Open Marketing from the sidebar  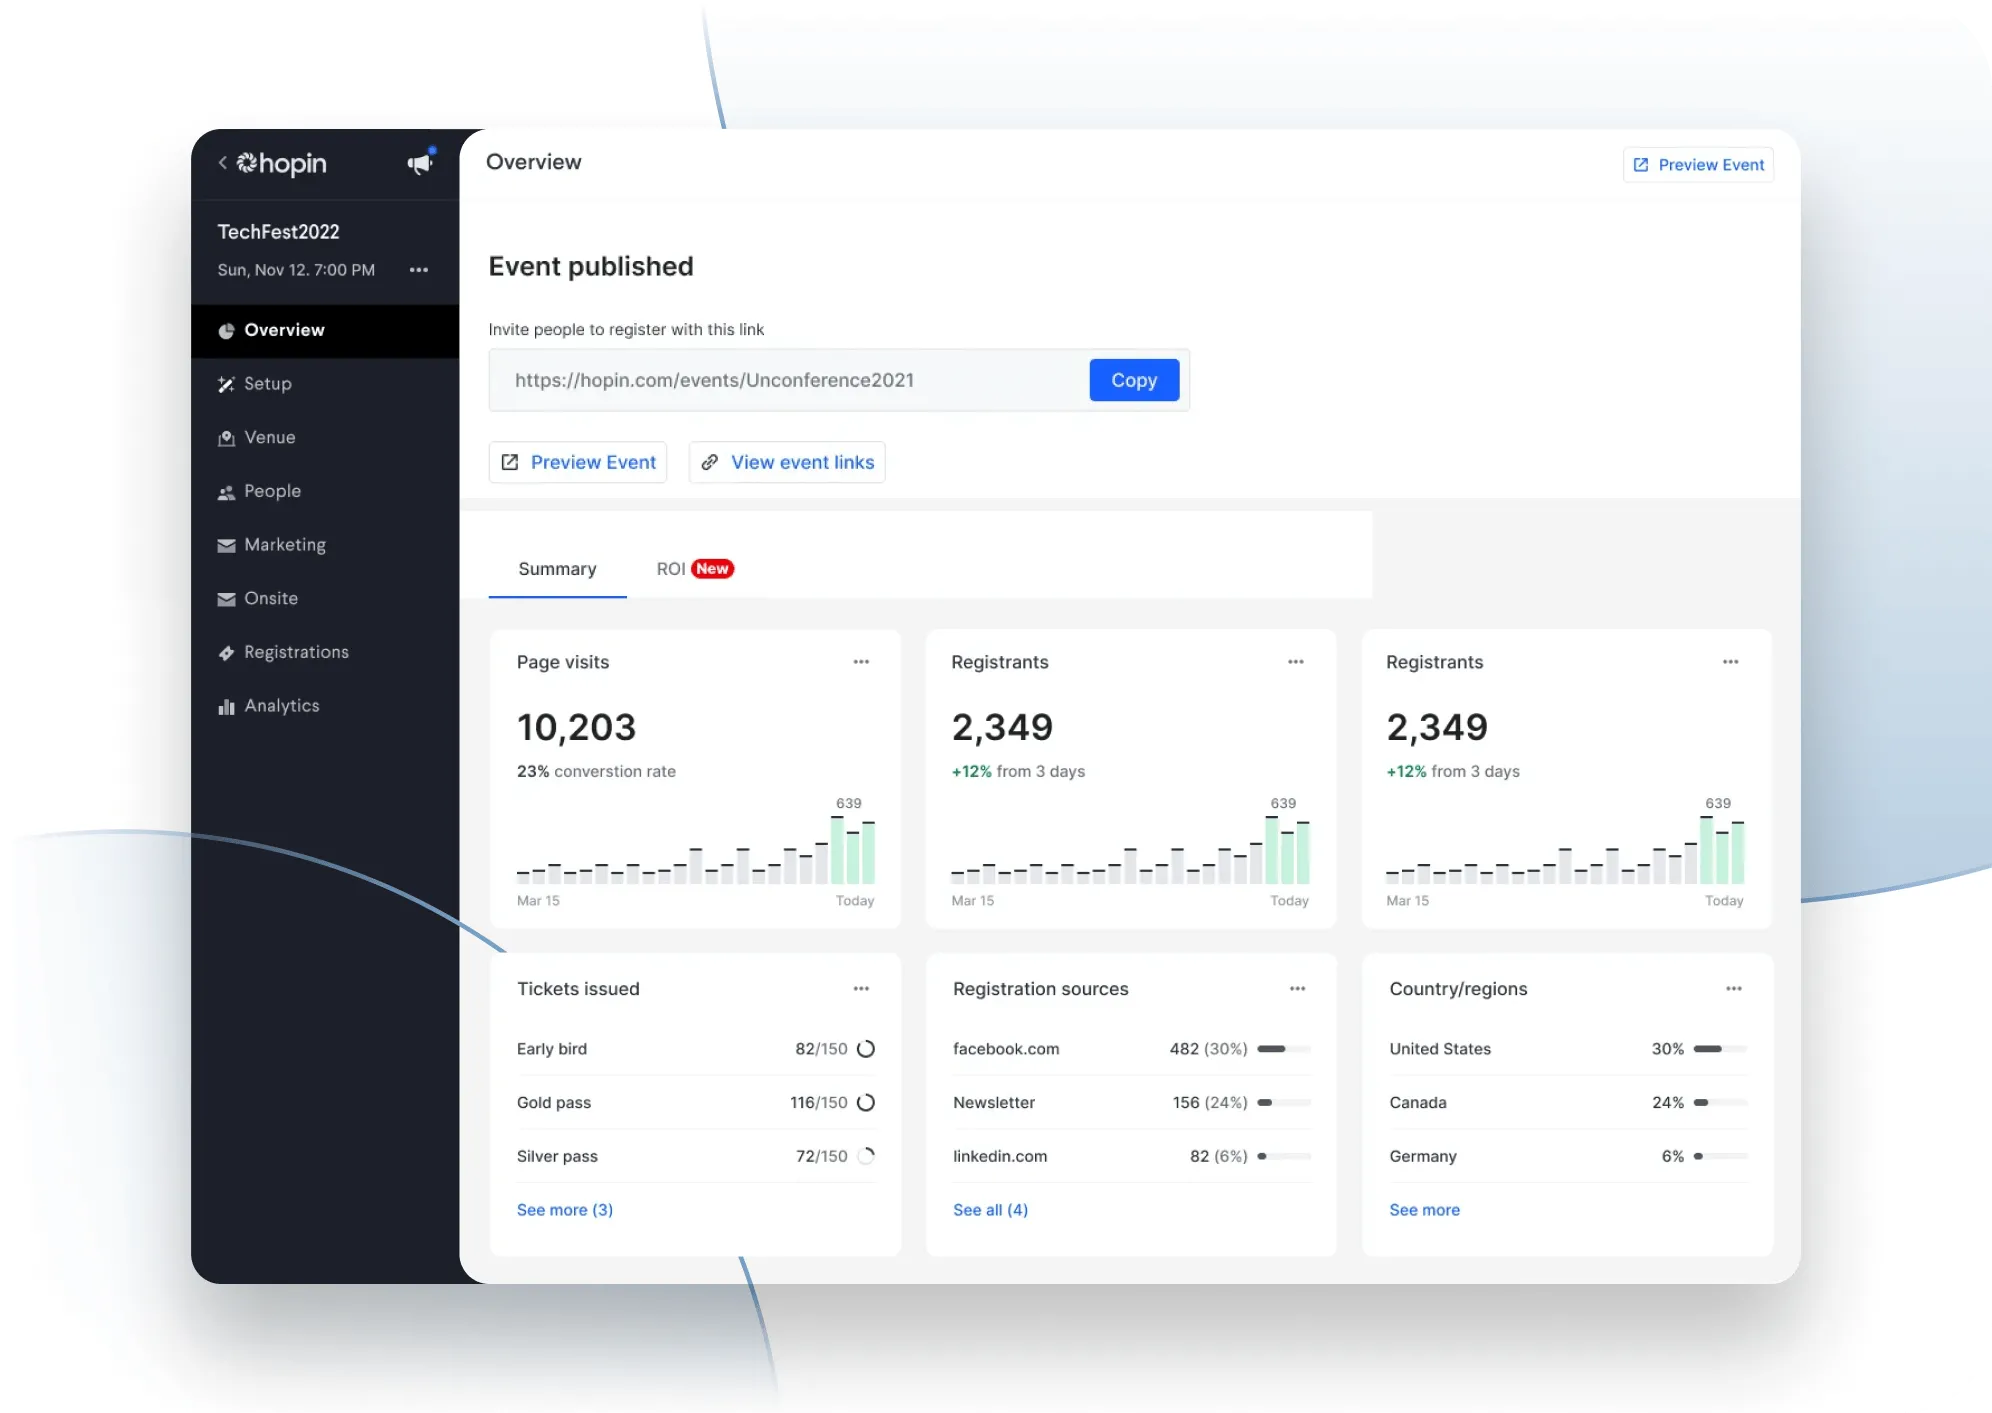[x=284, y=545]
